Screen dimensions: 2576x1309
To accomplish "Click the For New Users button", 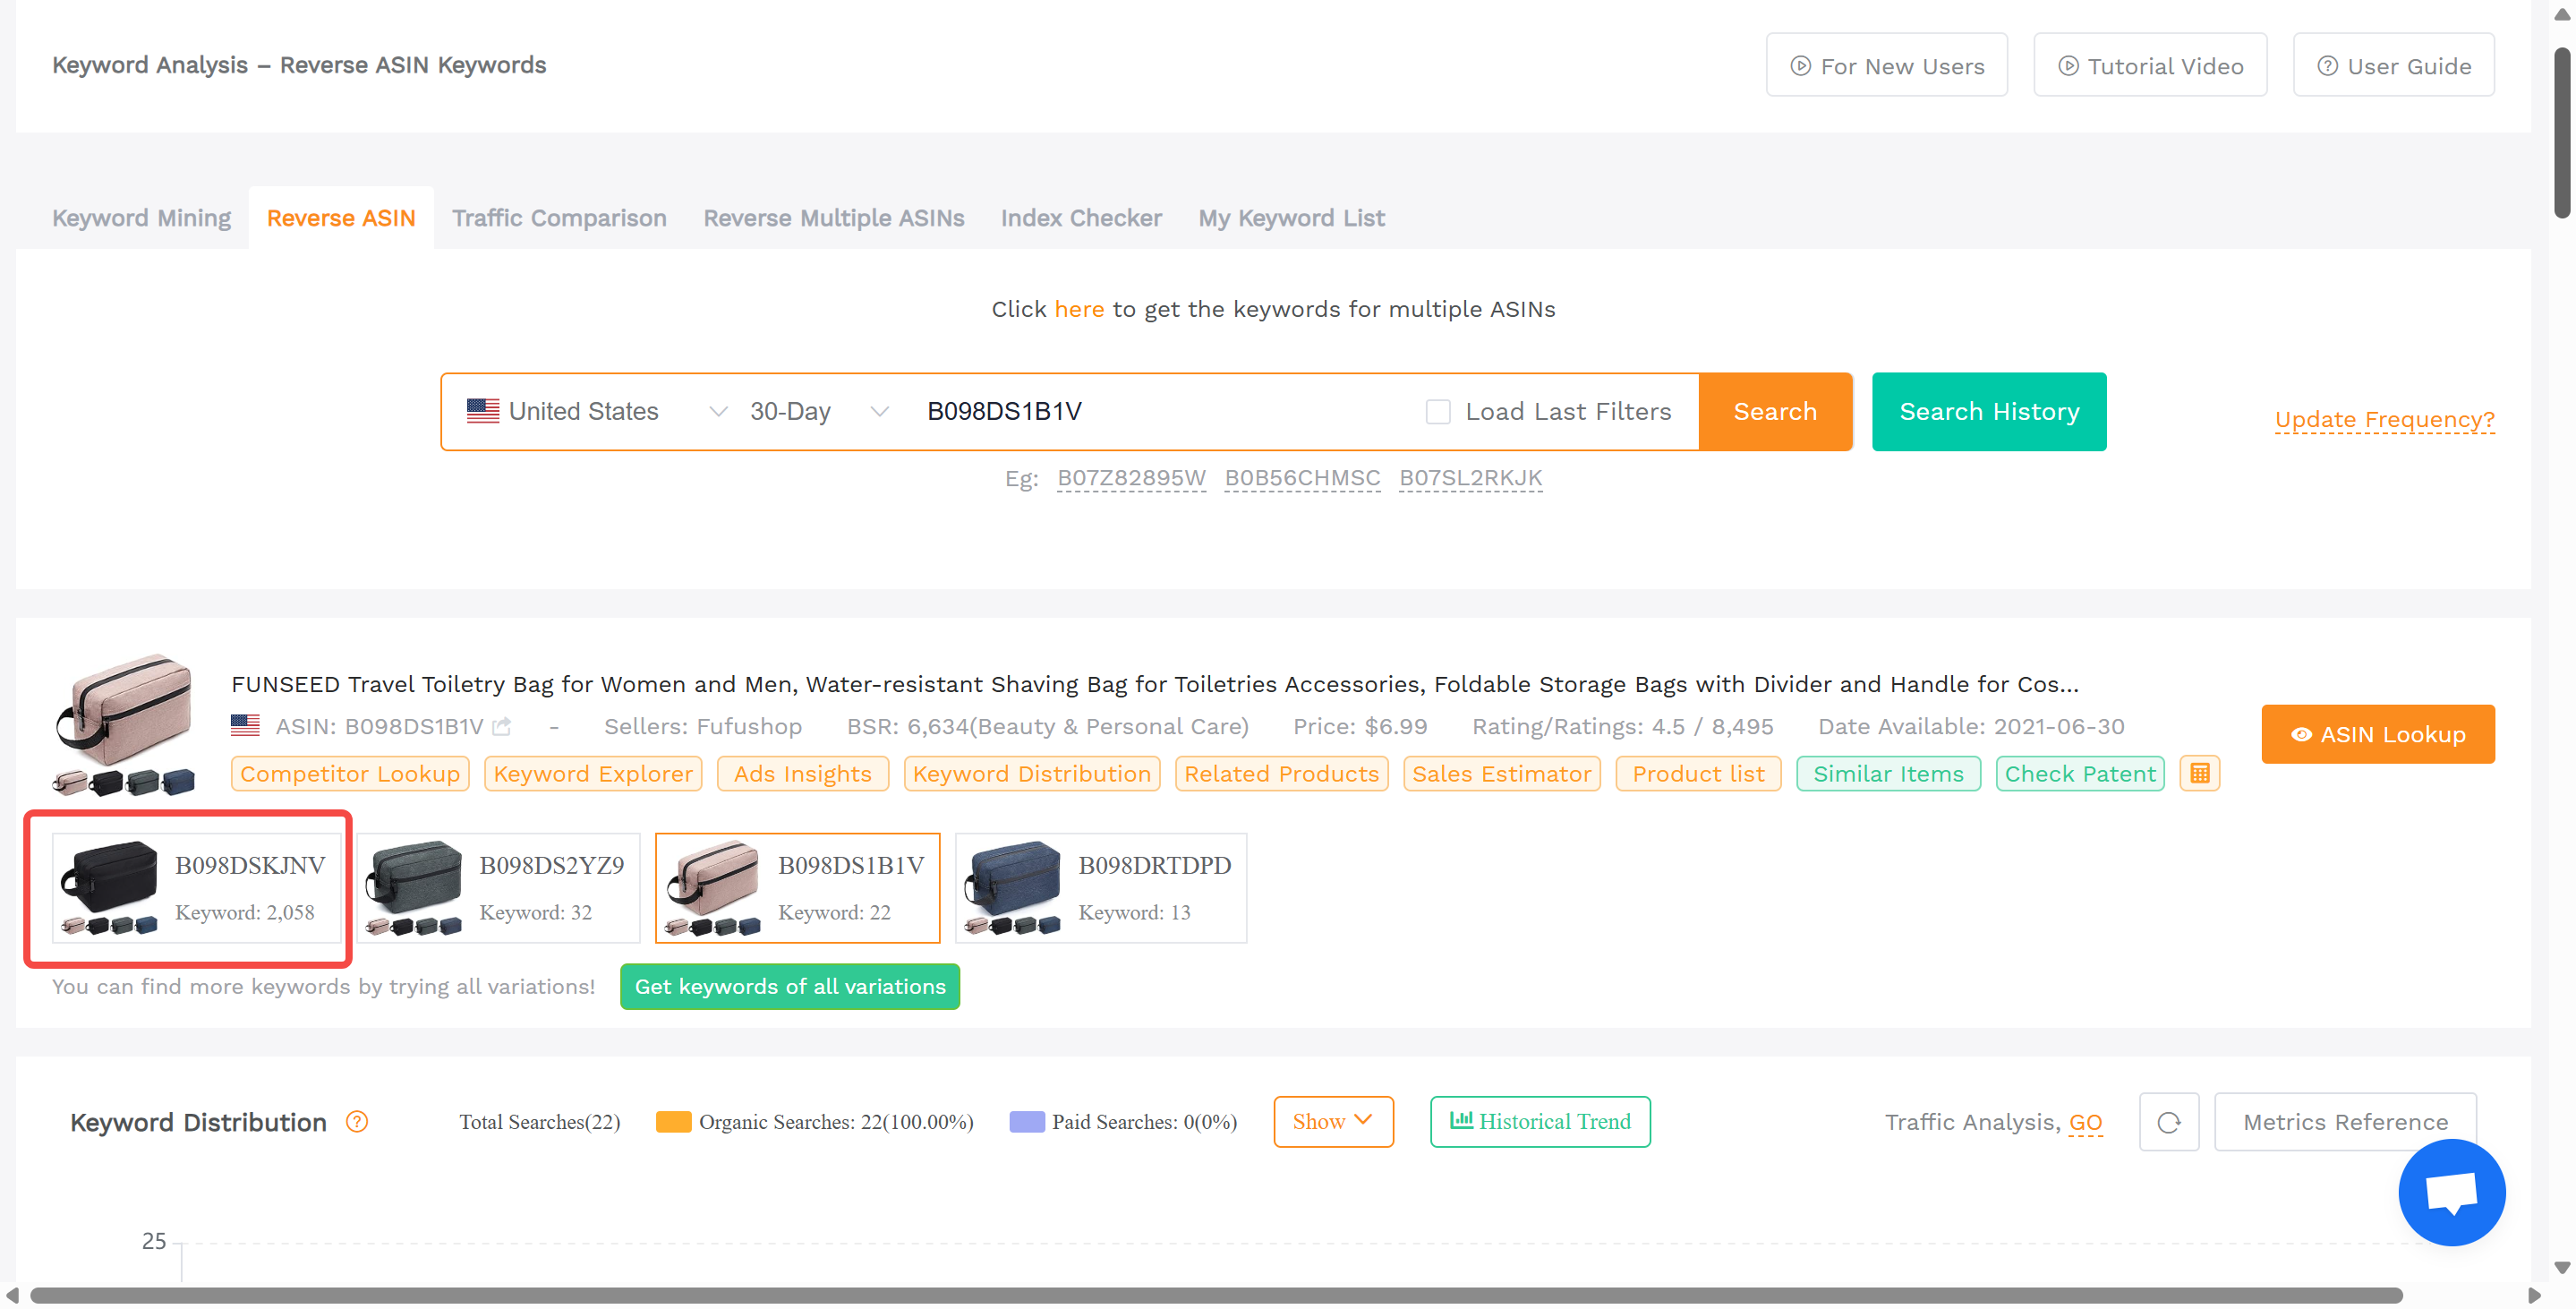I will pyautogui.click(x=1886, y=65).
